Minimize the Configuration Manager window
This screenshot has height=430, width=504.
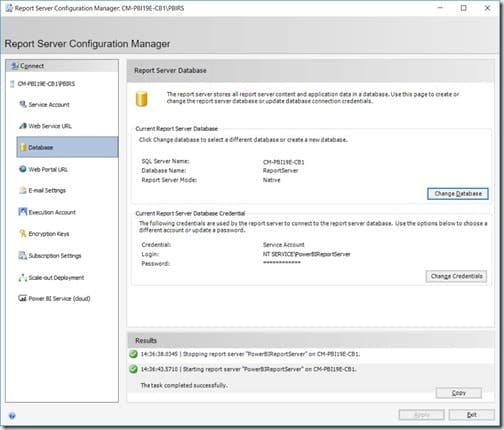(x=440, y=8)
